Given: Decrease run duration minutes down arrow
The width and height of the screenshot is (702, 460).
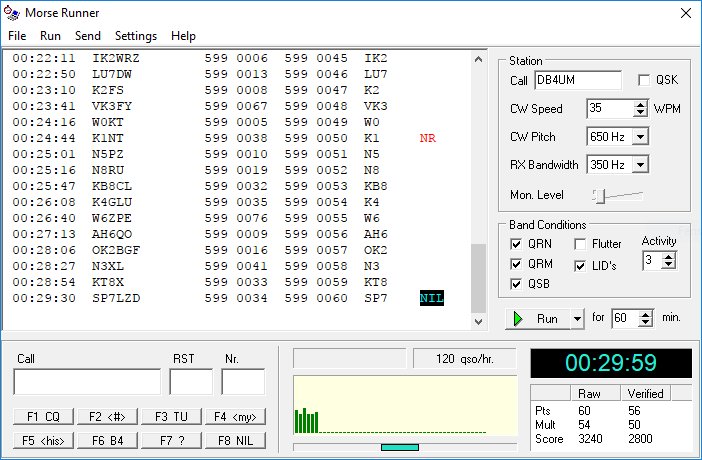Looking at the screenshot, I should point(646,322).
